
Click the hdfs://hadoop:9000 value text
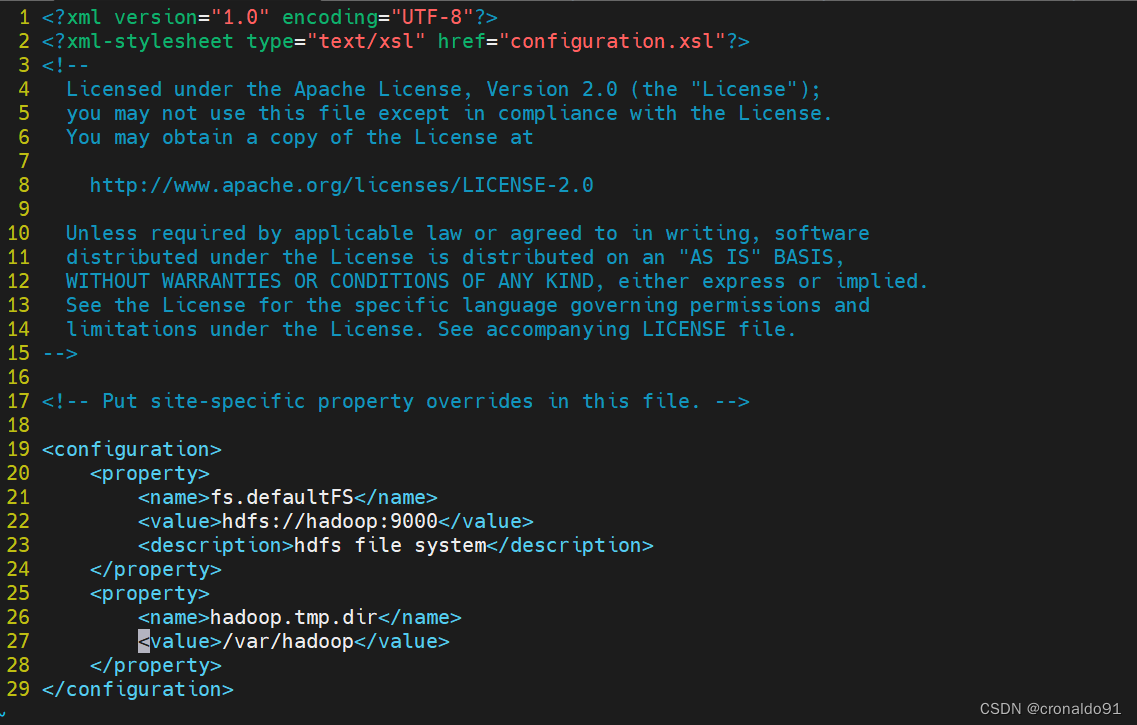click(330, 521)
